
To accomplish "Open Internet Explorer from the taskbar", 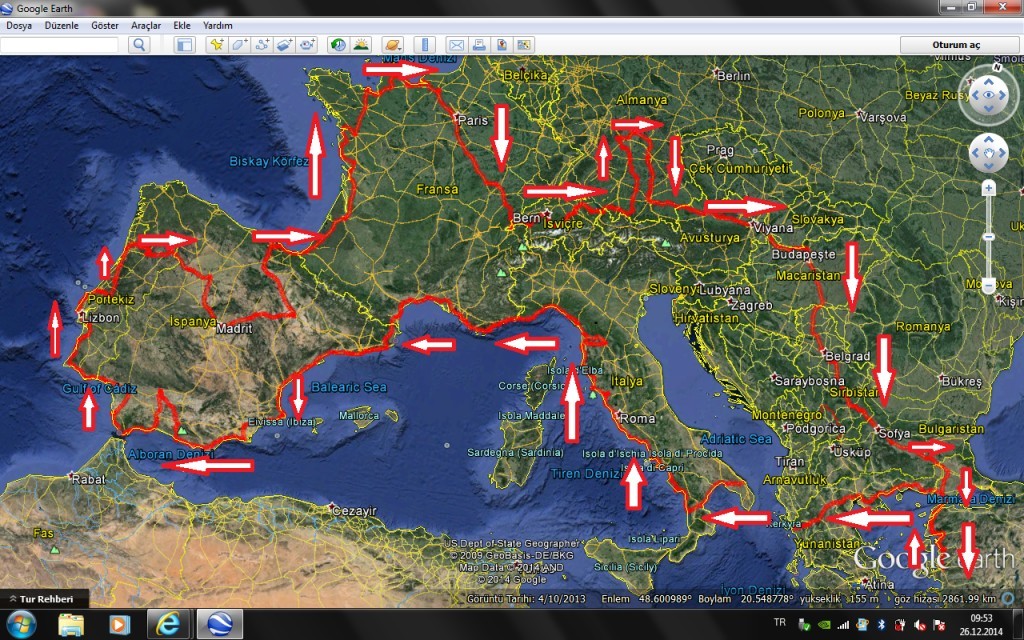I will (x=168, y=624).
